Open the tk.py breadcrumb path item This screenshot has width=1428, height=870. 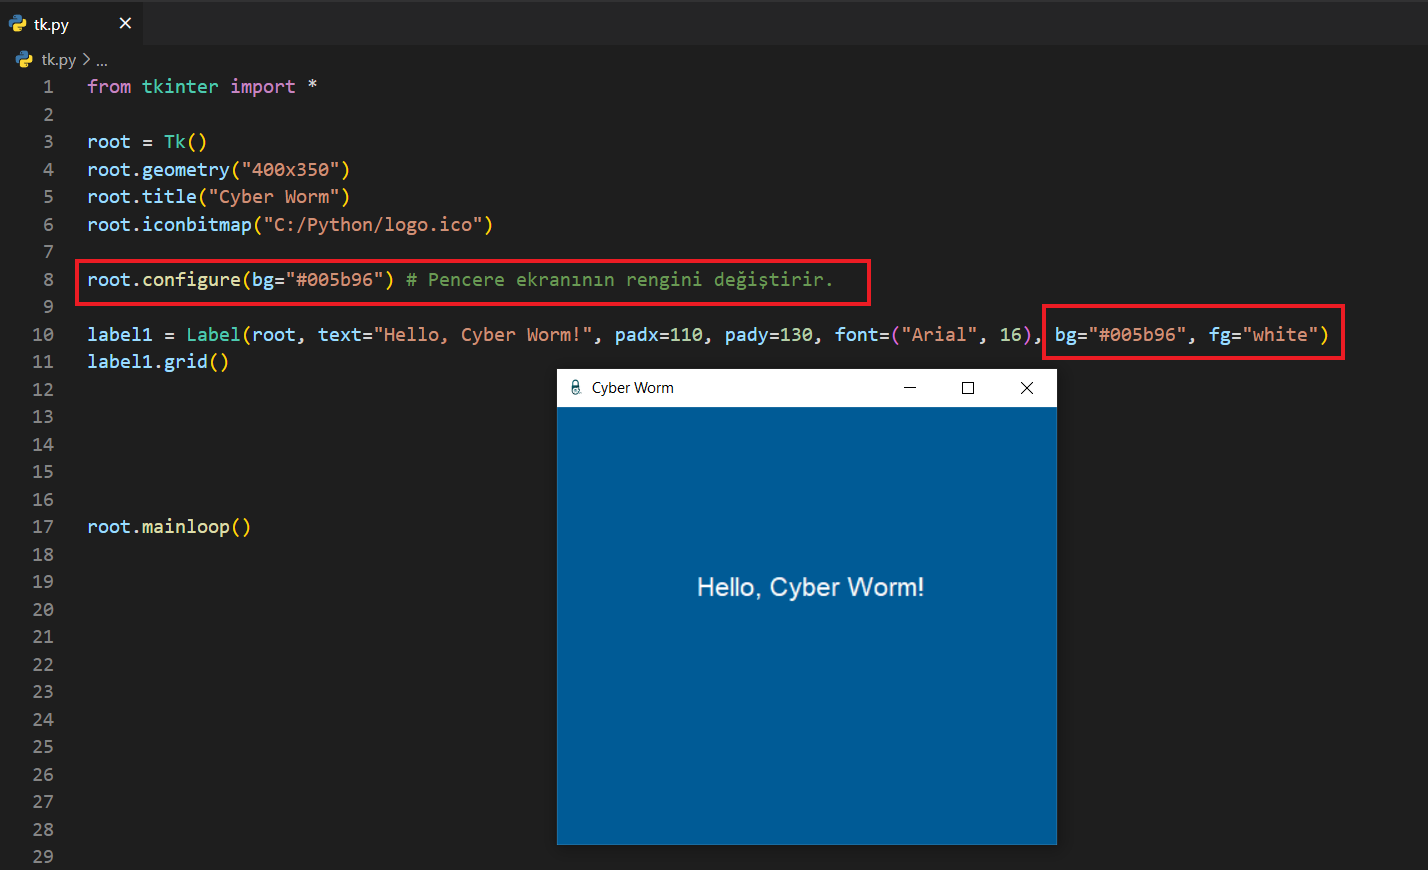(x=58, y=60)
